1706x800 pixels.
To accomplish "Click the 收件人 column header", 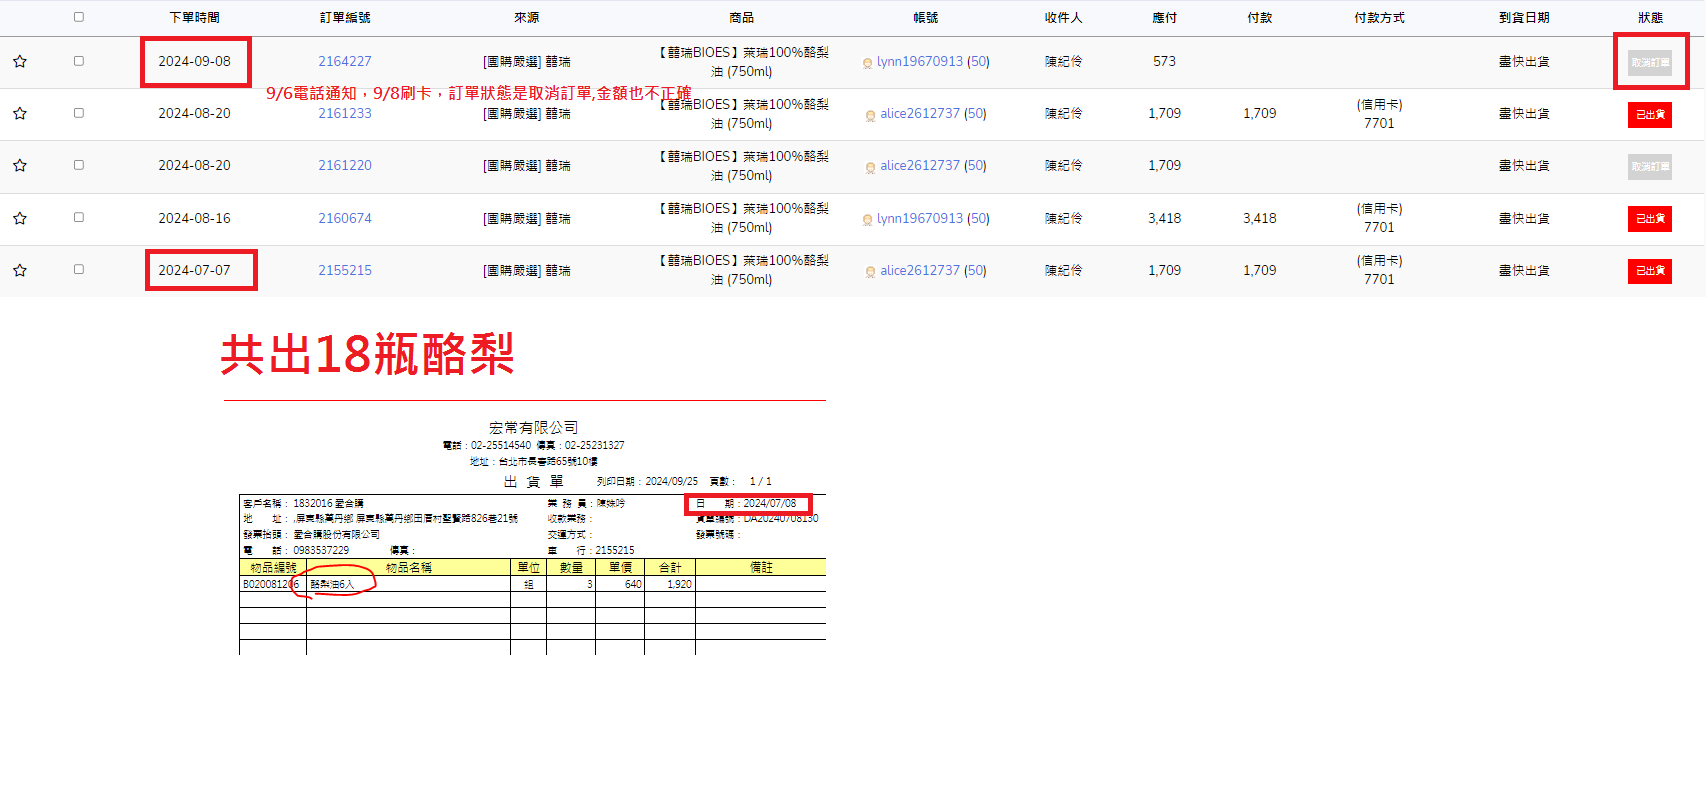I will pyautogui.click(x=1064, y=18).
